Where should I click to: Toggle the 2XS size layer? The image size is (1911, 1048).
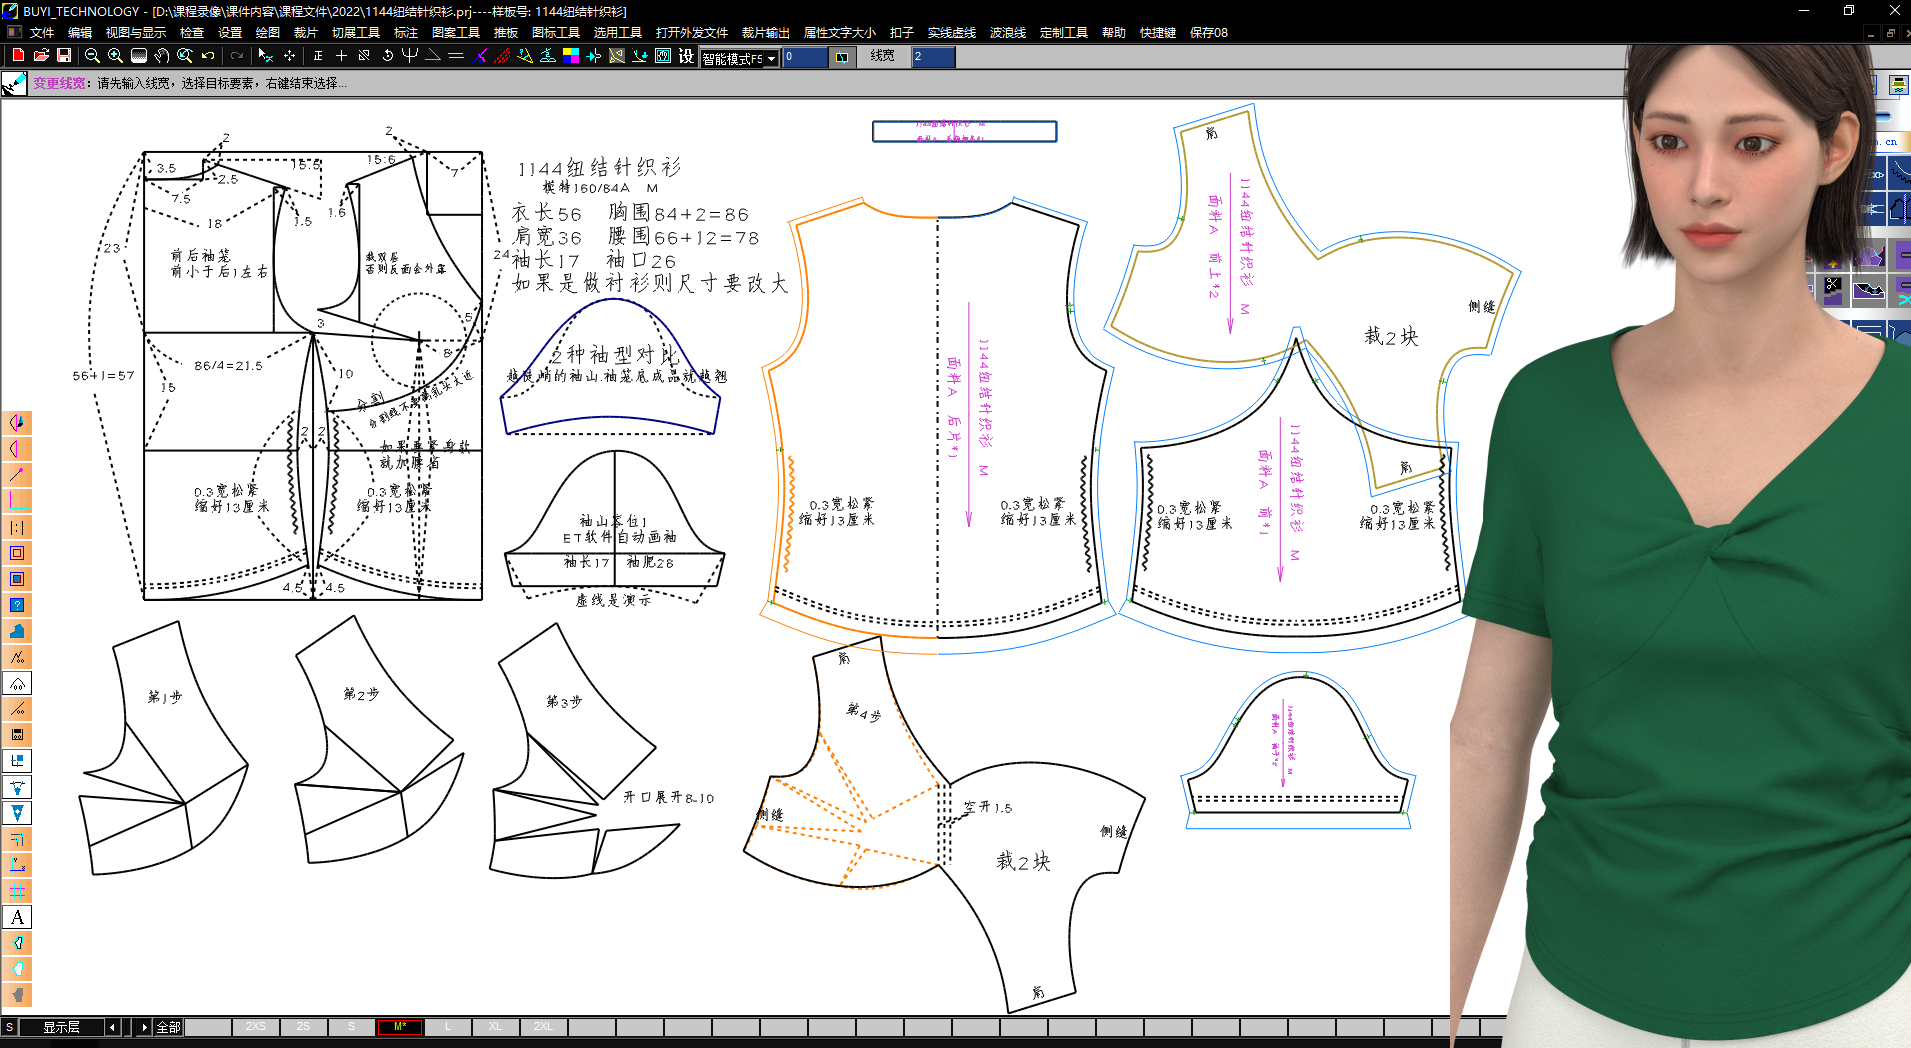(256, 1027)
